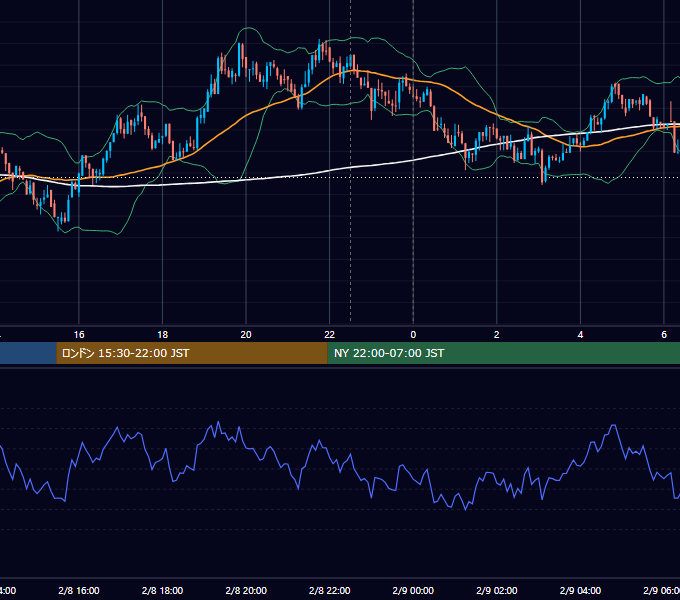The width and height of the screenshot is (680, 600).
Task: Click the 2/8 18:00 date label
Action: click(x=163, y=590)
